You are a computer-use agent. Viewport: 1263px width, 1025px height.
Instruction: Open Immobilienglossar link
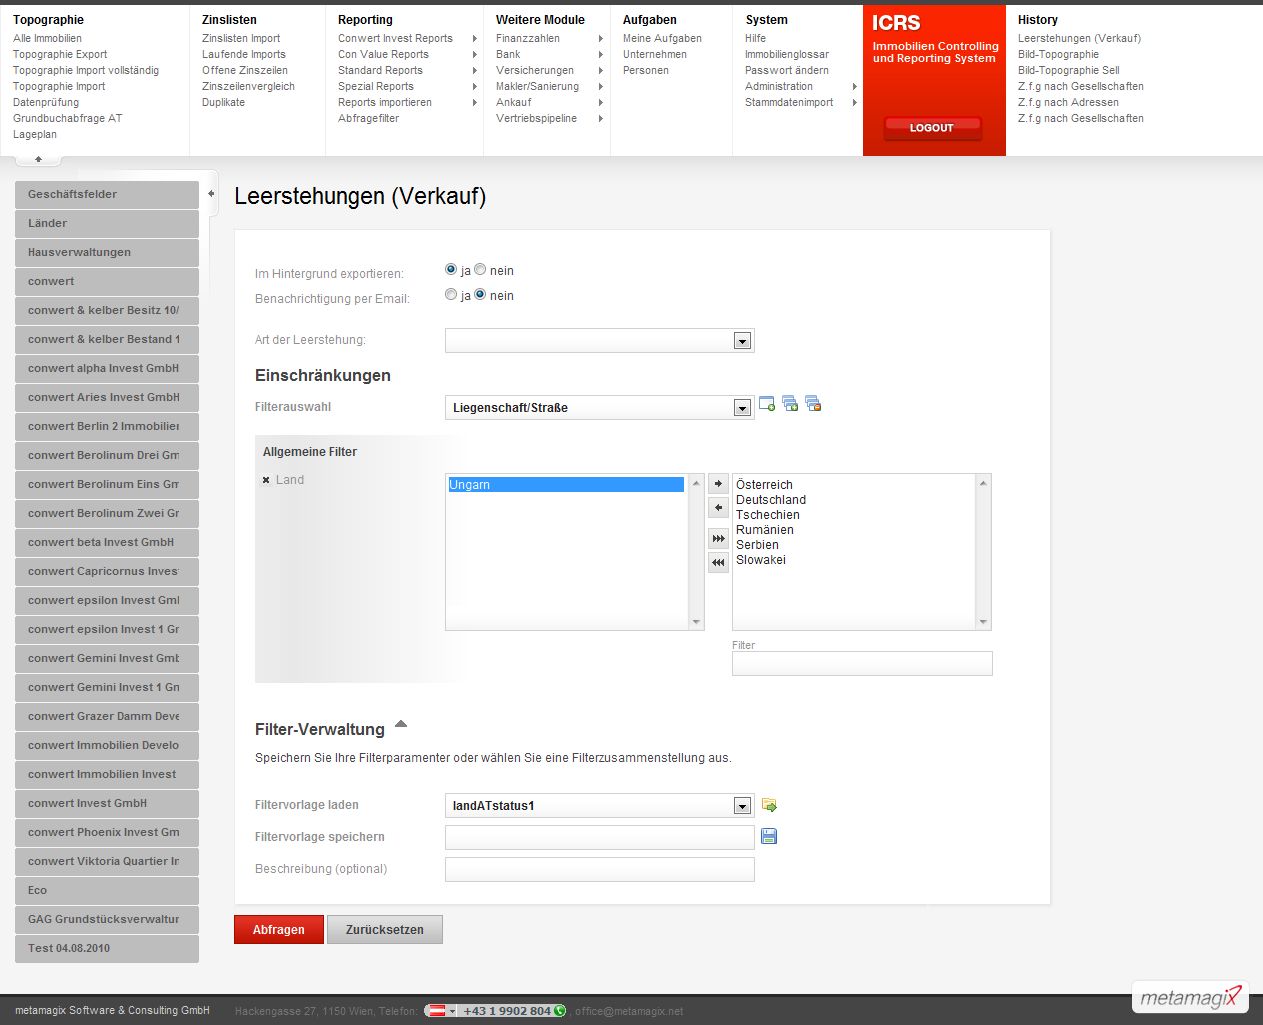pos(787,54)
